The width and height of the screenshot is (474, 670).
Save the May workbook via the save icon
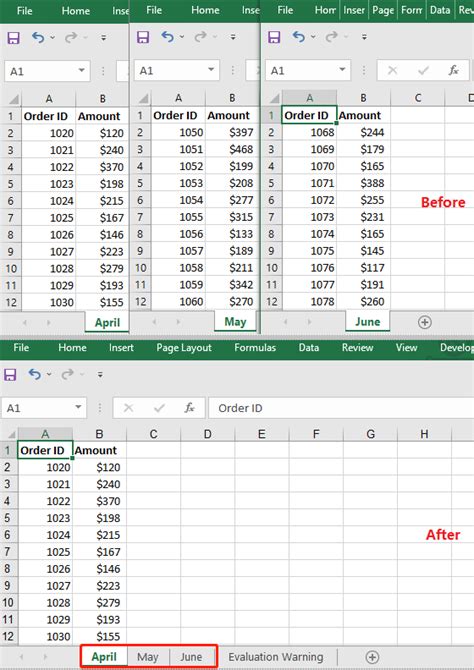tap(143, 37)
